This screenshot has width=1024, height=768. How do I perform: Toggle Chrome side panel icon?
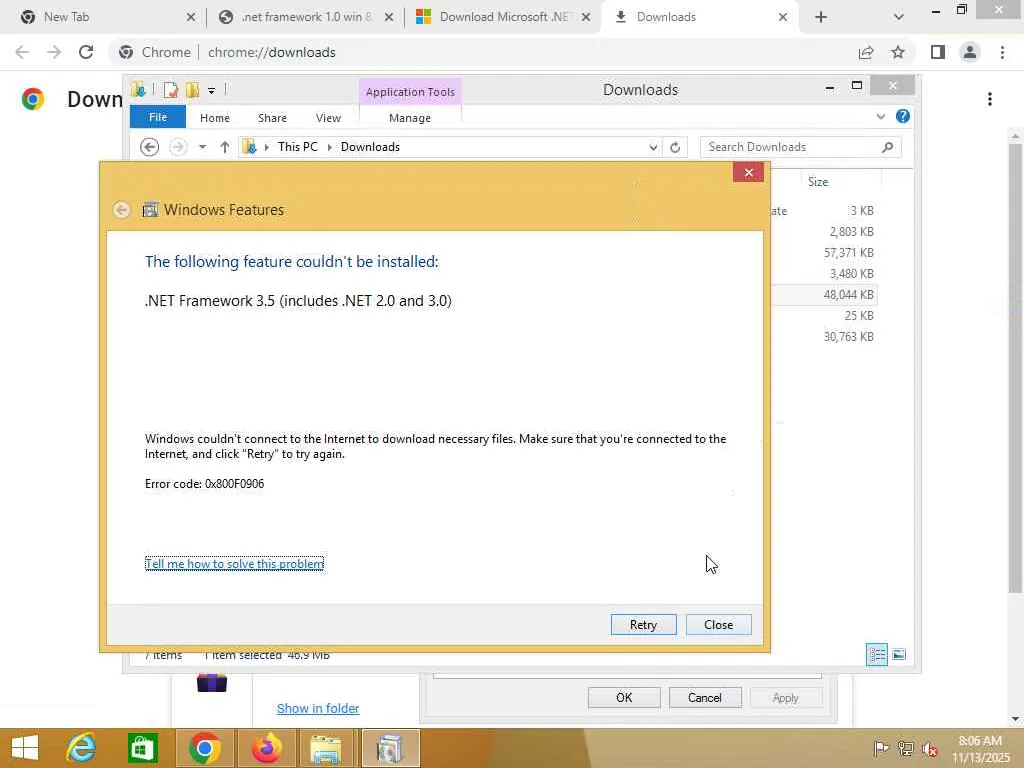938,52
